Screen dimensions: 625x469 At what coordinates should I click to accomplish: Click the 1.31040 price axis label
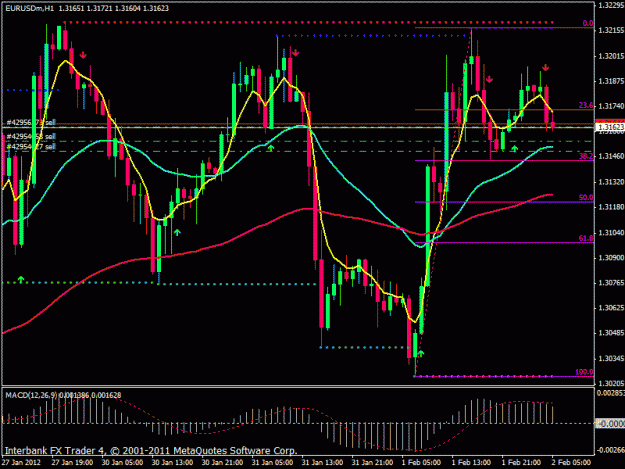point(611,233)
